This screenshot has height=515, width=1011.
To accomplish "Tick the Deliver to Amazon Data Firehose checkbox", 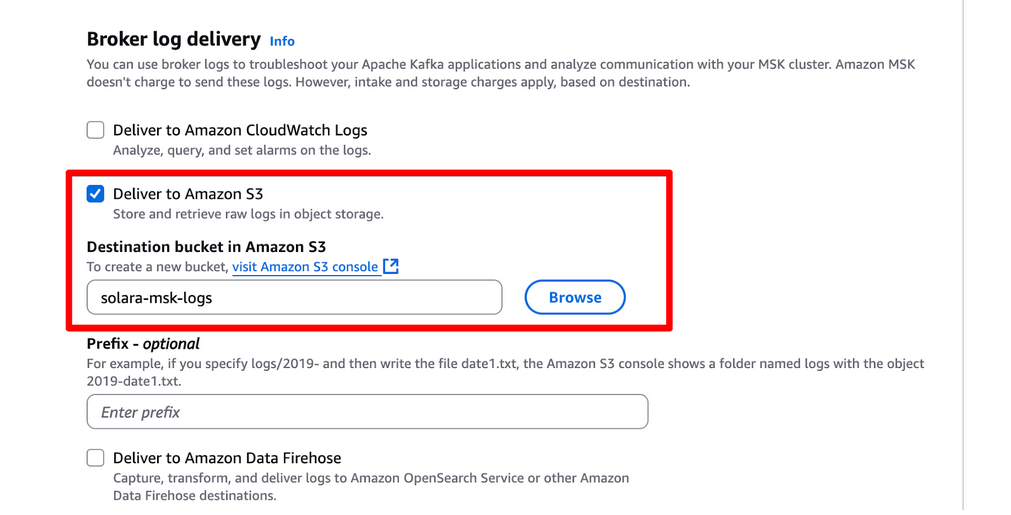I will (96, 458).
